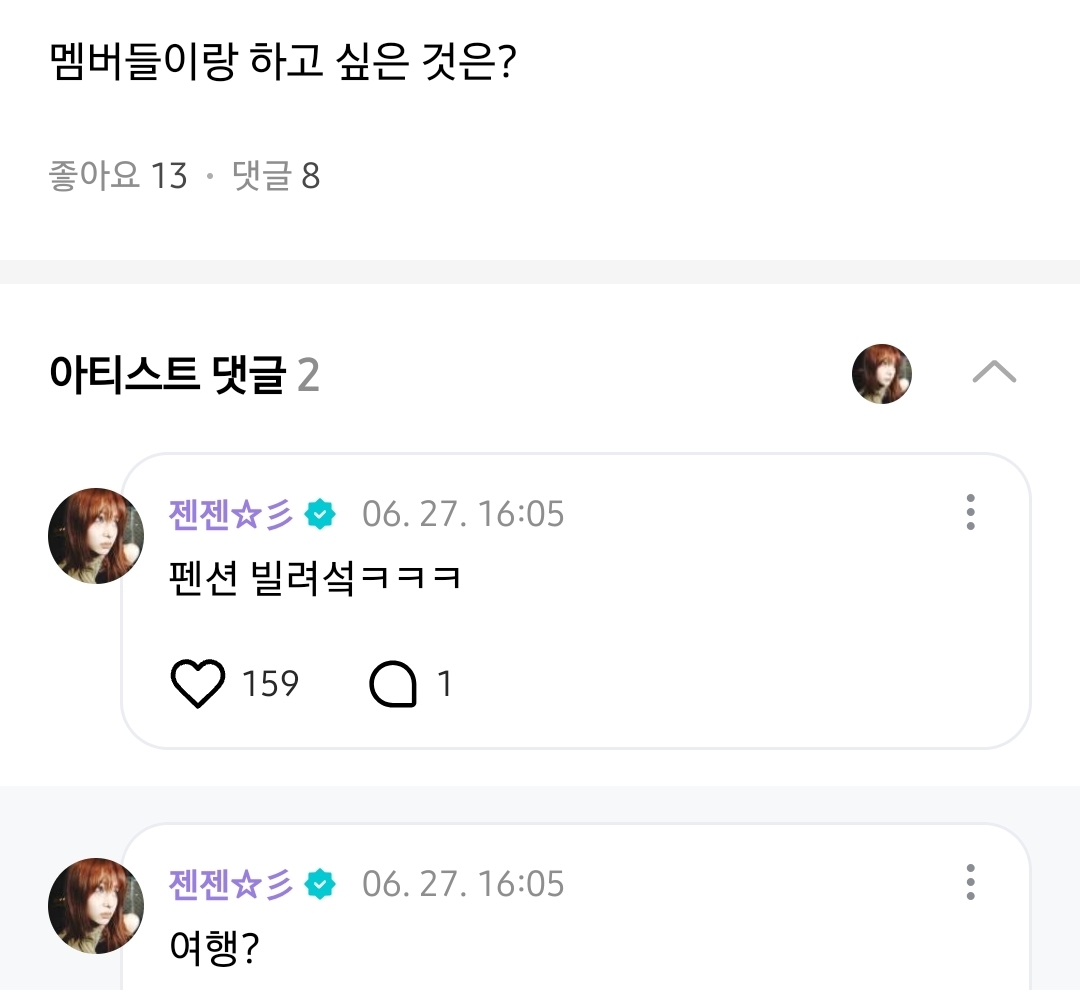Tap the '아티스트 댓글 2' section header

pos(184,376)
